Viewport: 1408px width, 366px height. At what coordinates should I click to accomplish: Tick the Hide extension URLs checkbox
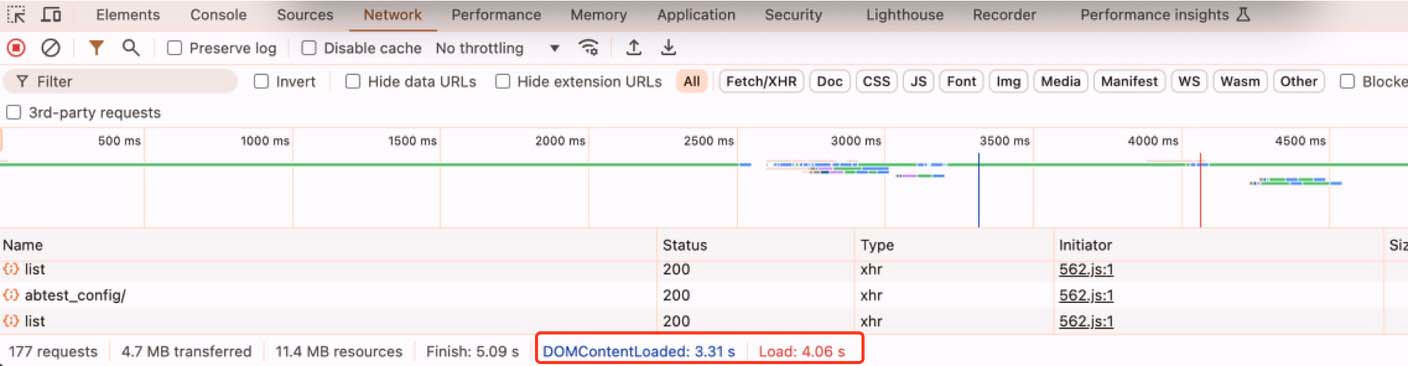[x=503, y=82]
